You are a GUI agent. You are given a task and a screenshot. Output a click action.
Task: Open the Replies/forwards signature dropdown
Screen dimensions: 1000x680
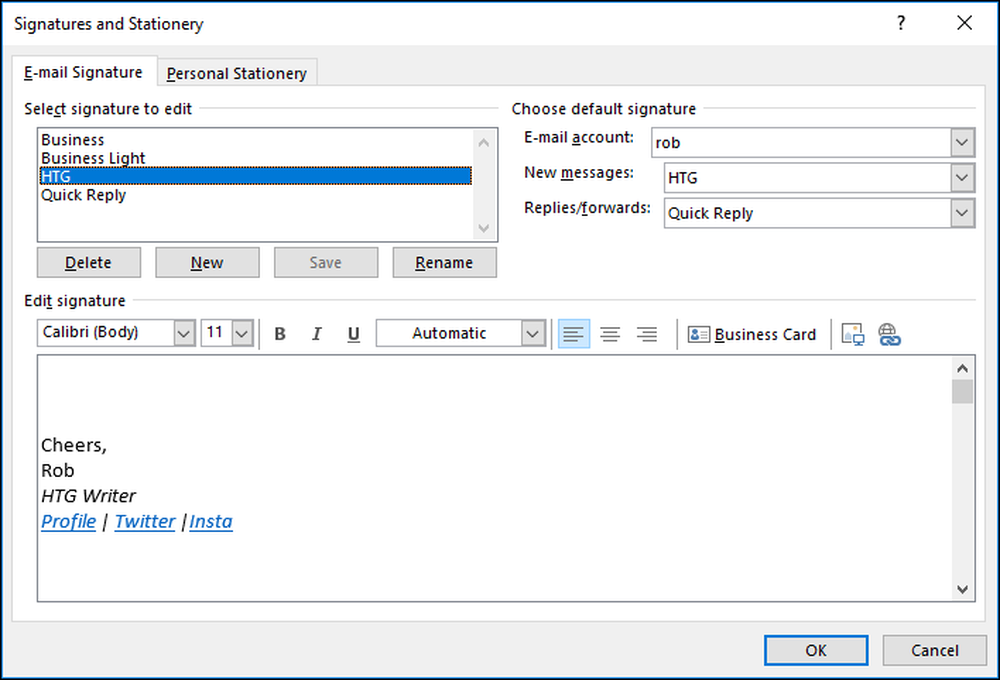pyautogui.click(x=962, y=212)
